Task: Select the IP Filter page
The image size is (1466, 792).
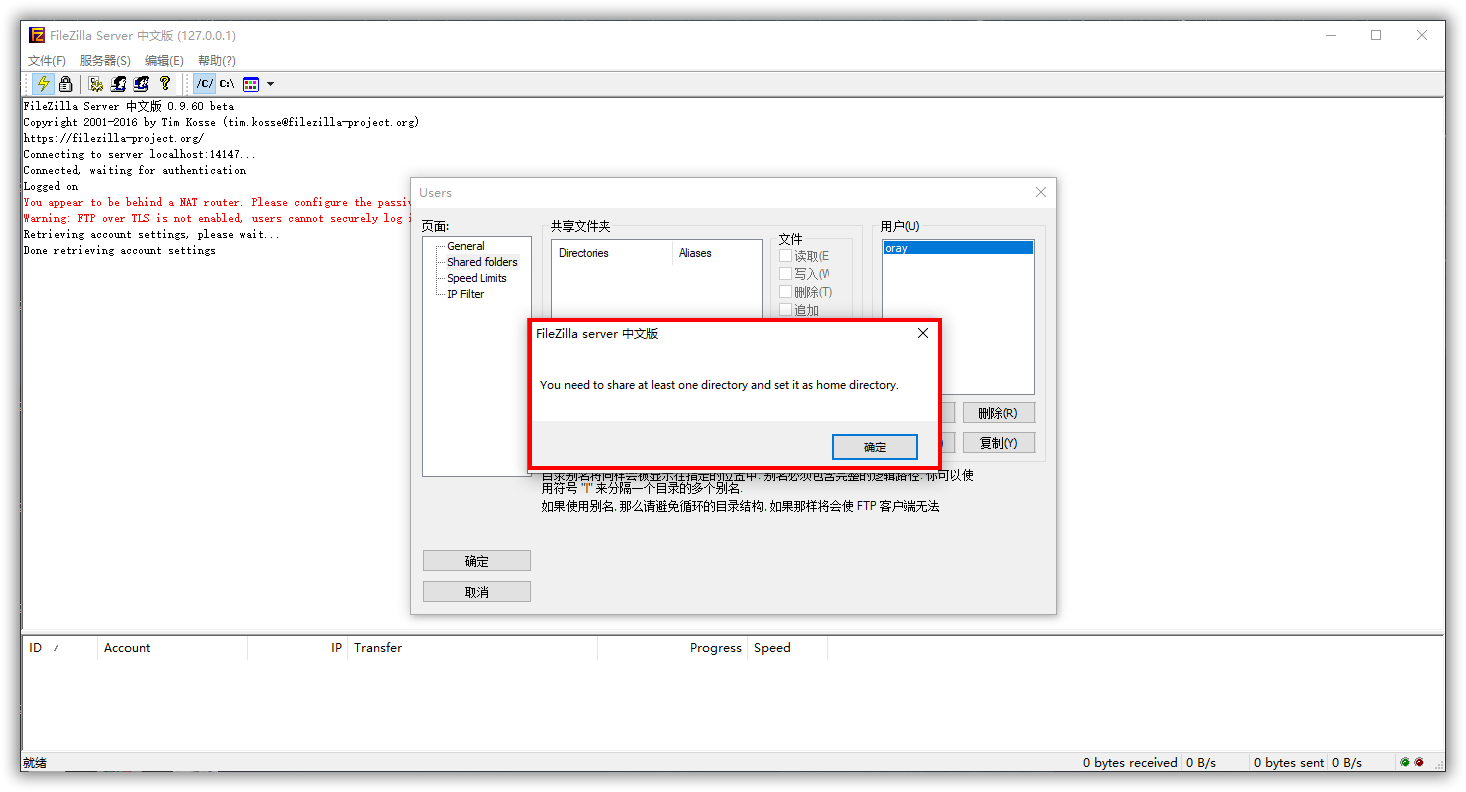Action: point(466,294)
